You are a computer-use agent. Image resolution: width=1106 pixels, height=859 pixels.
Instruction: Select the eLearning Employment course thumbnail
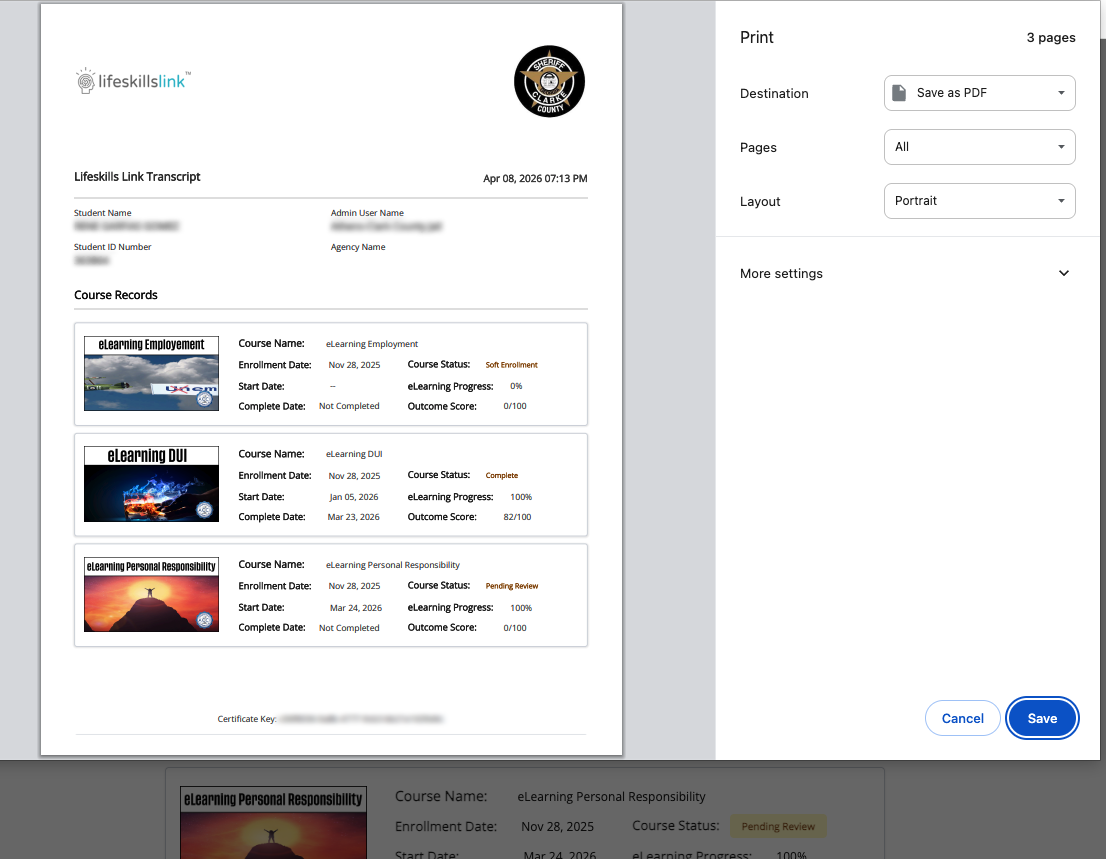(x=151, y=373)
